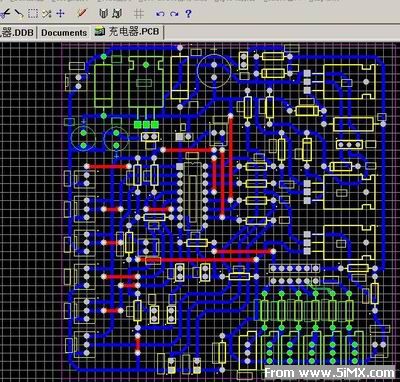Click the Deselect All toolbar icon
This screenshot has height=382, width=400.
click(46, 14)
